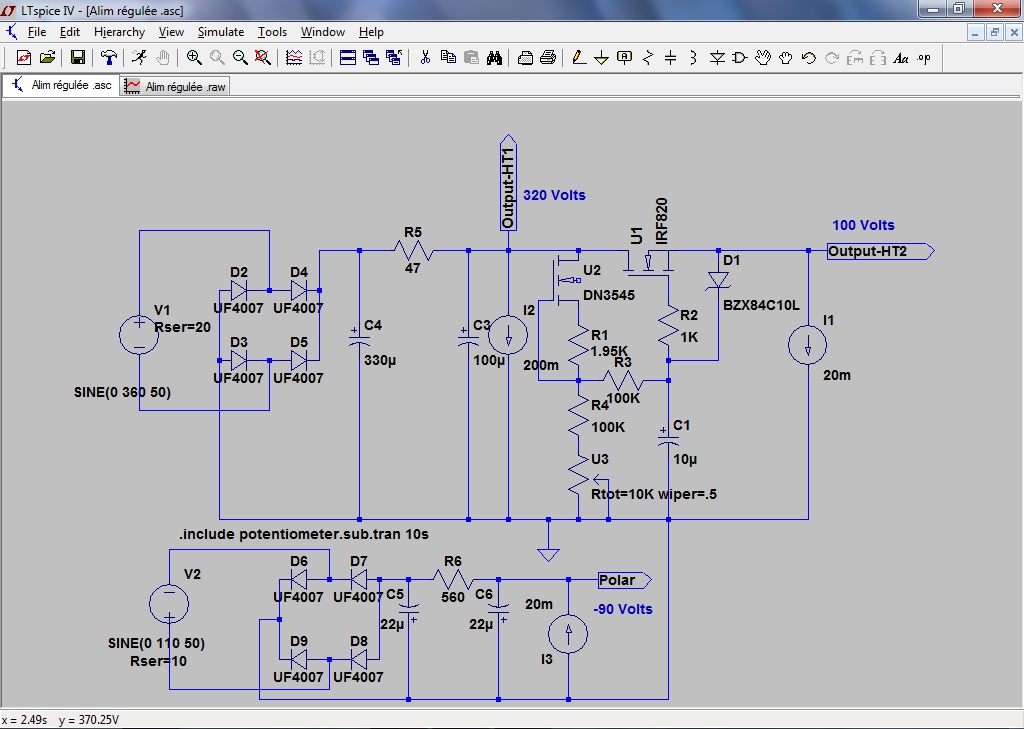Click the Output-HT2 net label flag

pyautogui.click(x=880, y=251)
